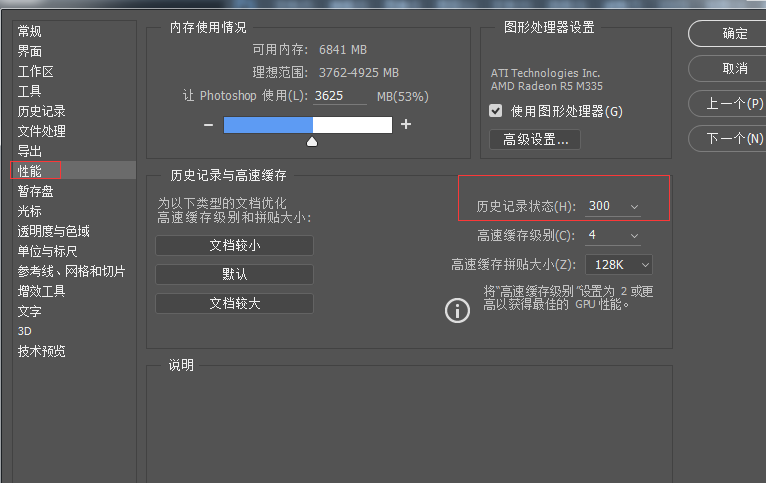Toggle the 使用图形处理器(G) checkbox
This screenshot has width=766, height=483.
click(495, 111)
